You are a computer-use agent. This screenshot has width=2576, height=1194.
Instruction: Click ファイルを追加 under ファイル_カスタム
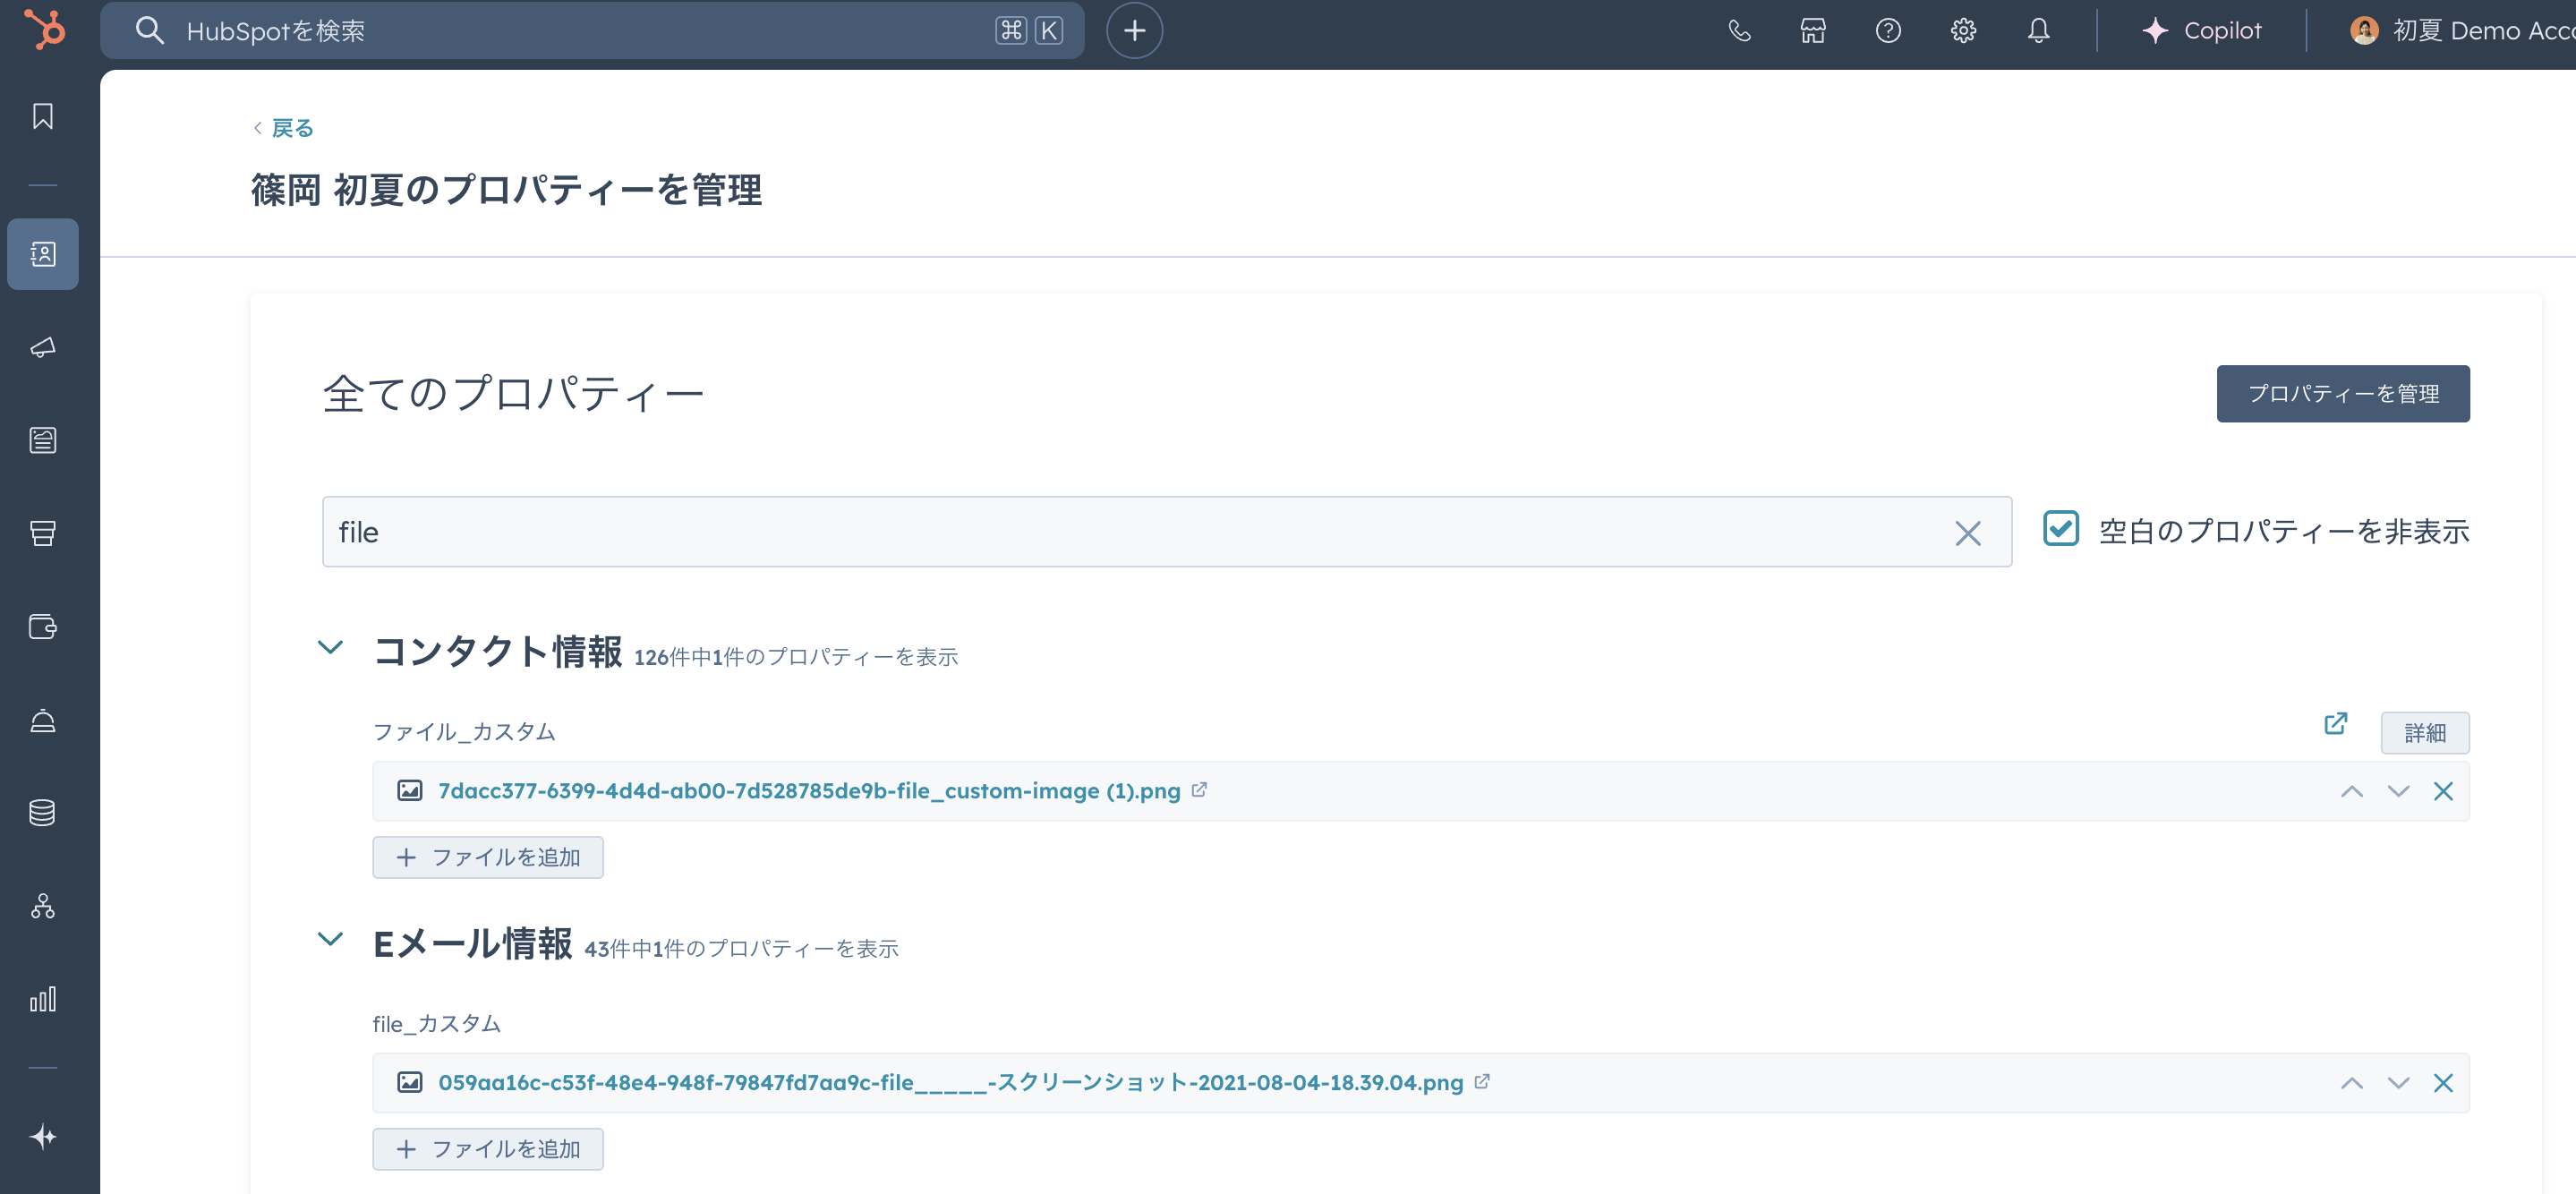coord(487,857)
